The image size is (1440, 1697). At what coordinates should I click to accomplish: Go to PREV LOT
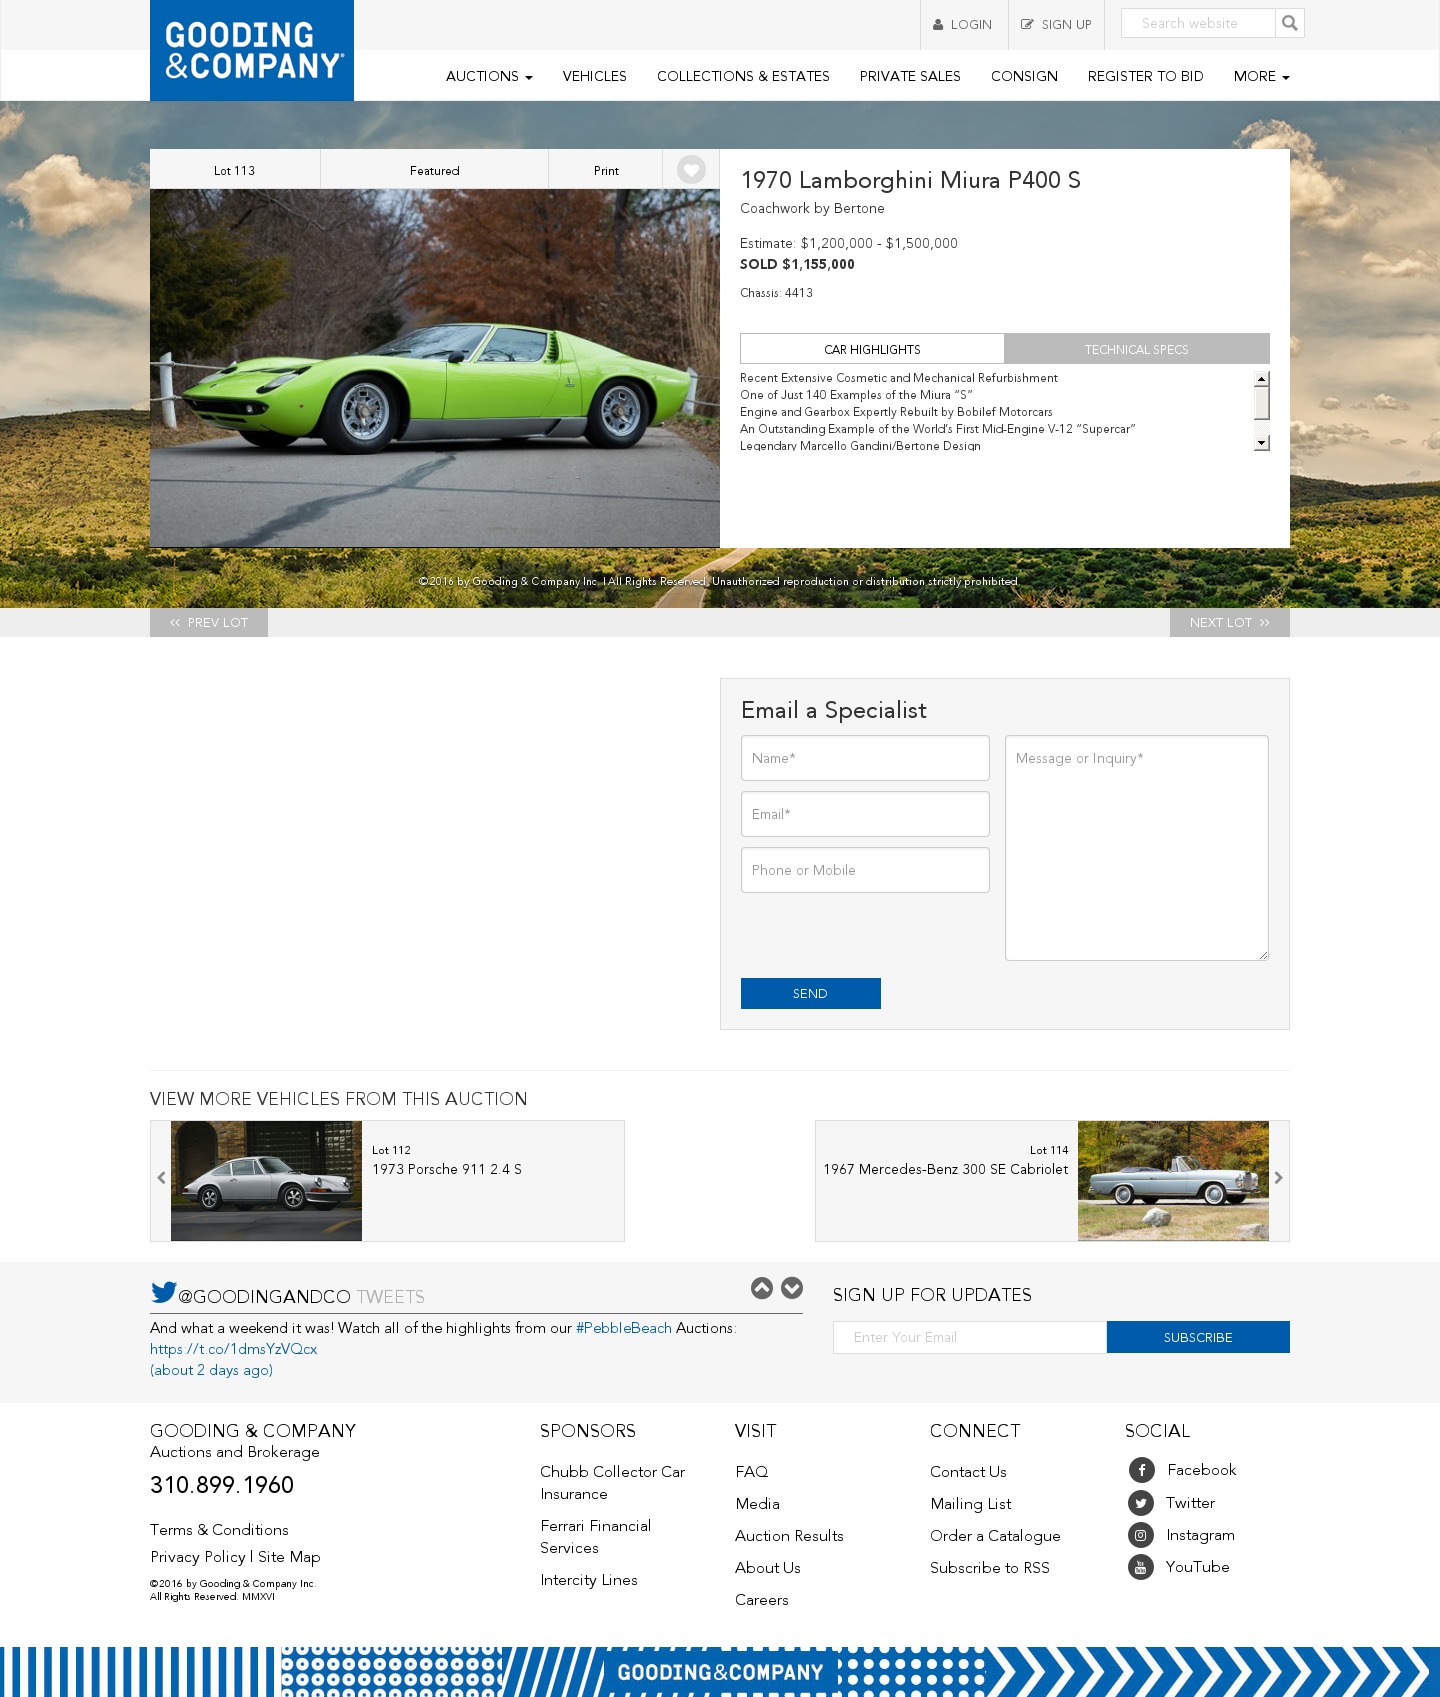click(x=209, y=622)
